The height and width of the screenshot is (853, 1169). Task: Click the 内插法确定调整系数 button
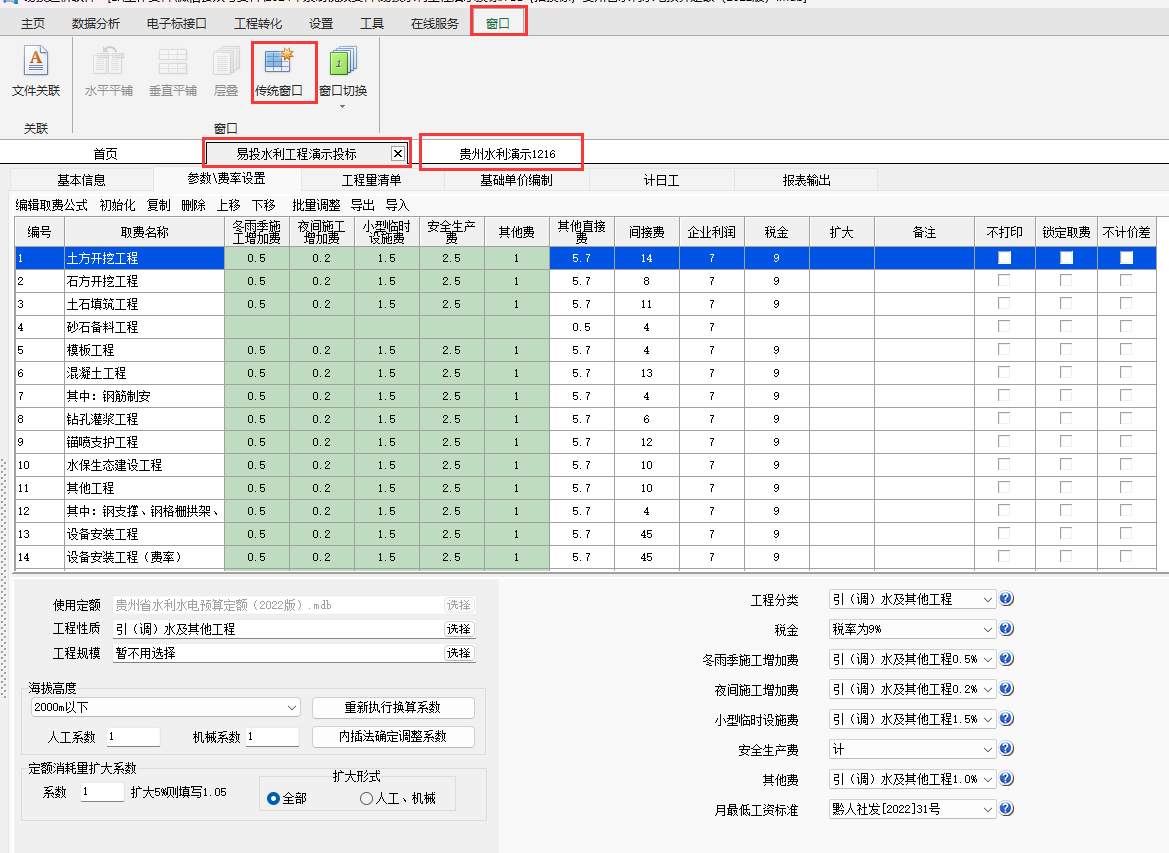click(x=393, y=736)
